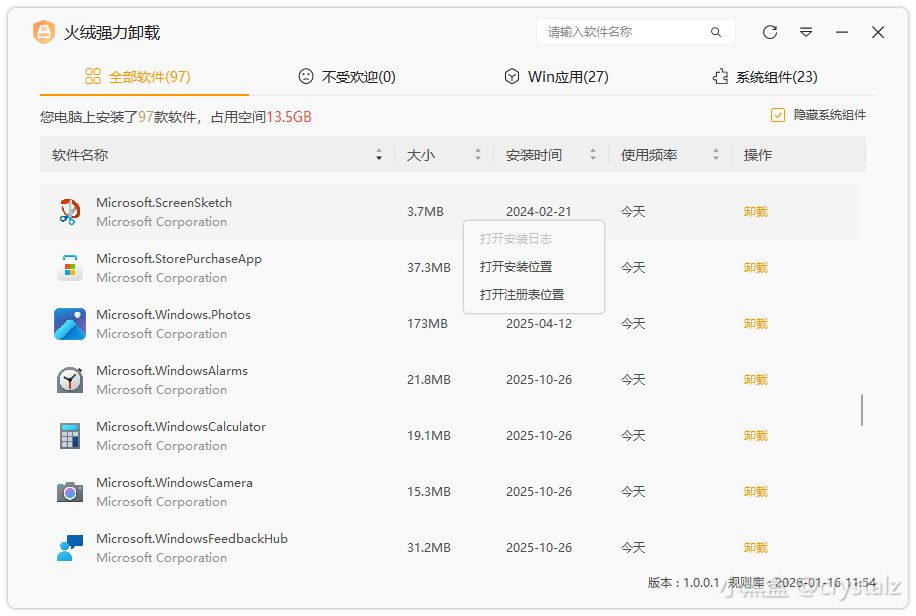Image resolution: width=916 pixels, height=616 pixels.
Task: Uninstall Microsoft.WindowsAlarms via 卸载
Action: 755,380
